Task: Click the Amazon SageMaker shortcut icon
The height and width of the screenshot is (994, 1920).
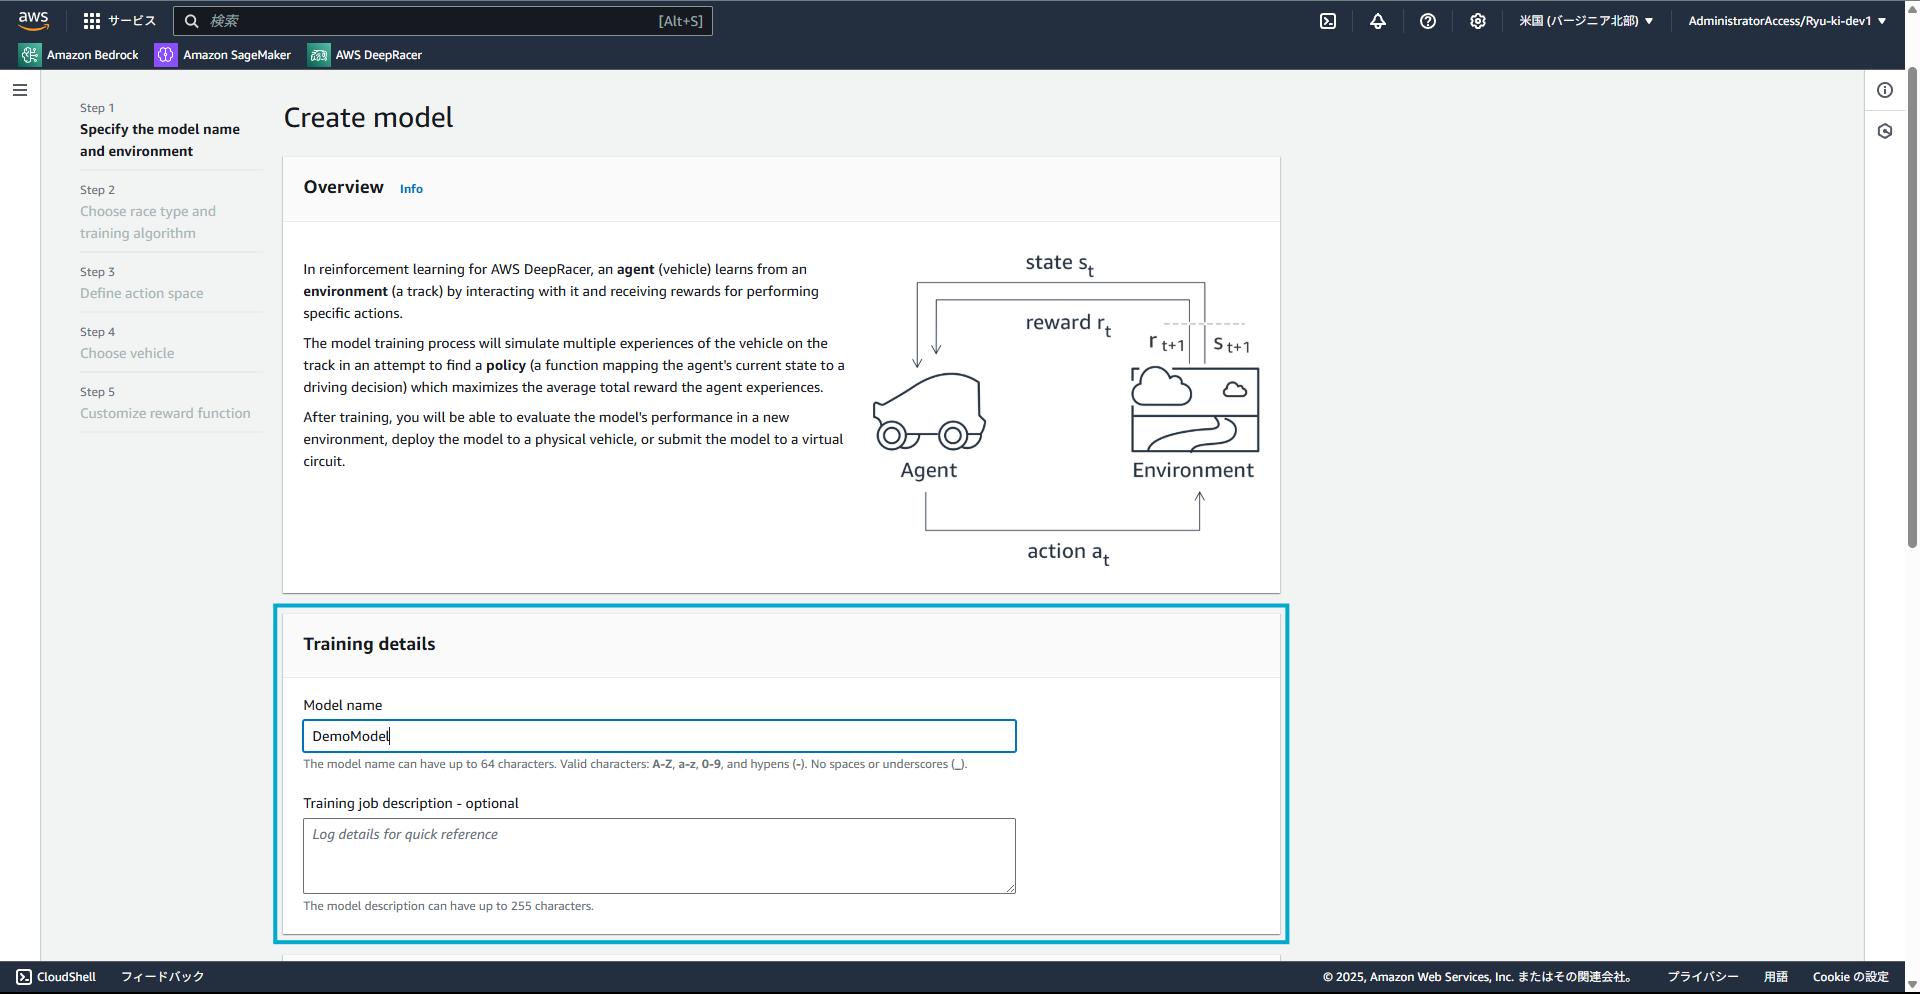Action: 165,55
